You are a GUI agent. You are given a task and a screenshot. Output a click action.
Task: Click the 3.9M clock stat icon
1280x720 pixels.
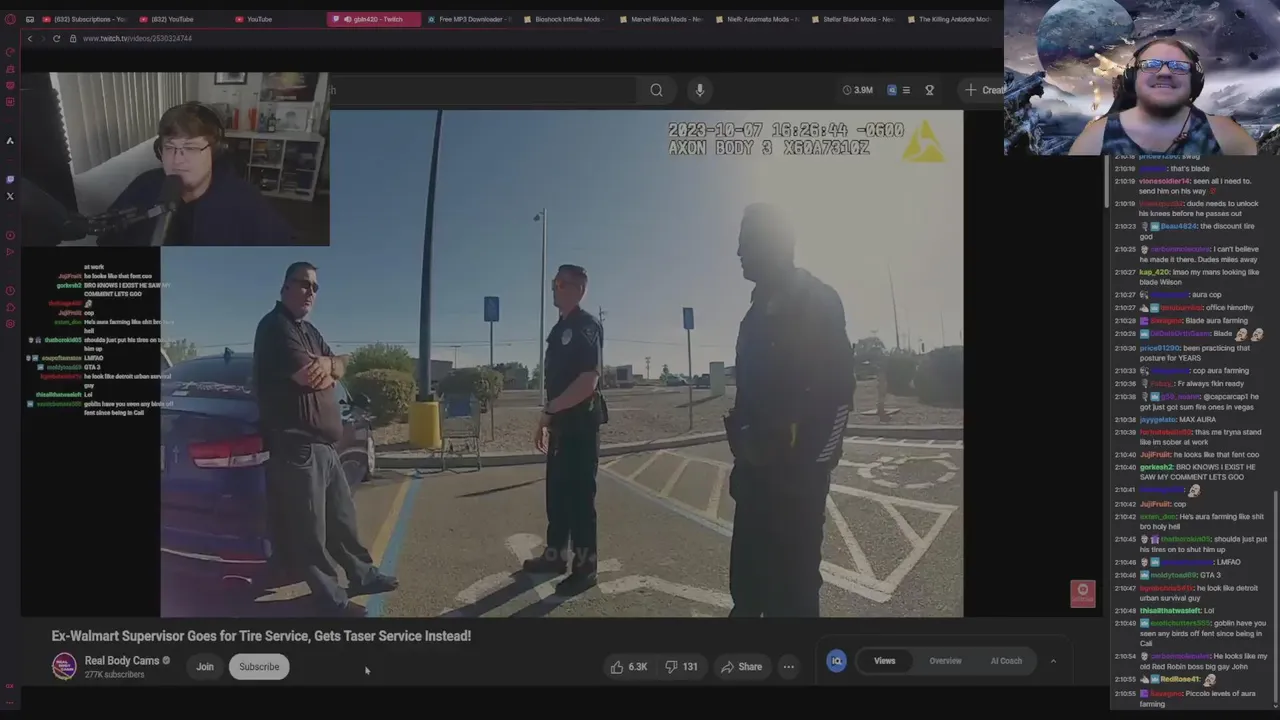pos(857,90)
